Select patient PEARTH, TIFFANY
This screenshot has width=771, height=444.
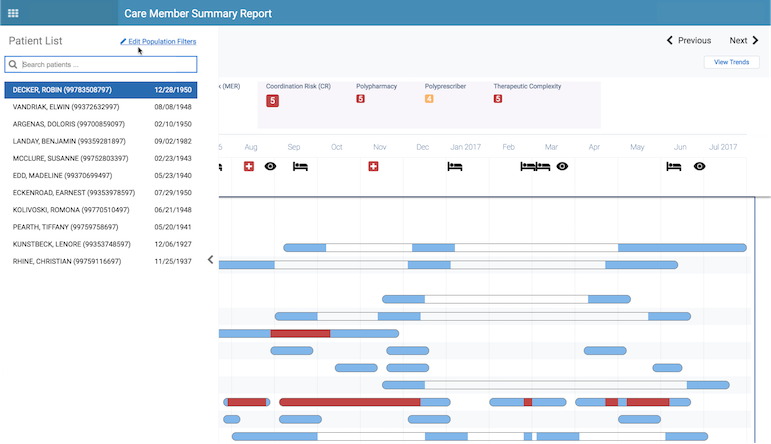[x=101, y=227]
